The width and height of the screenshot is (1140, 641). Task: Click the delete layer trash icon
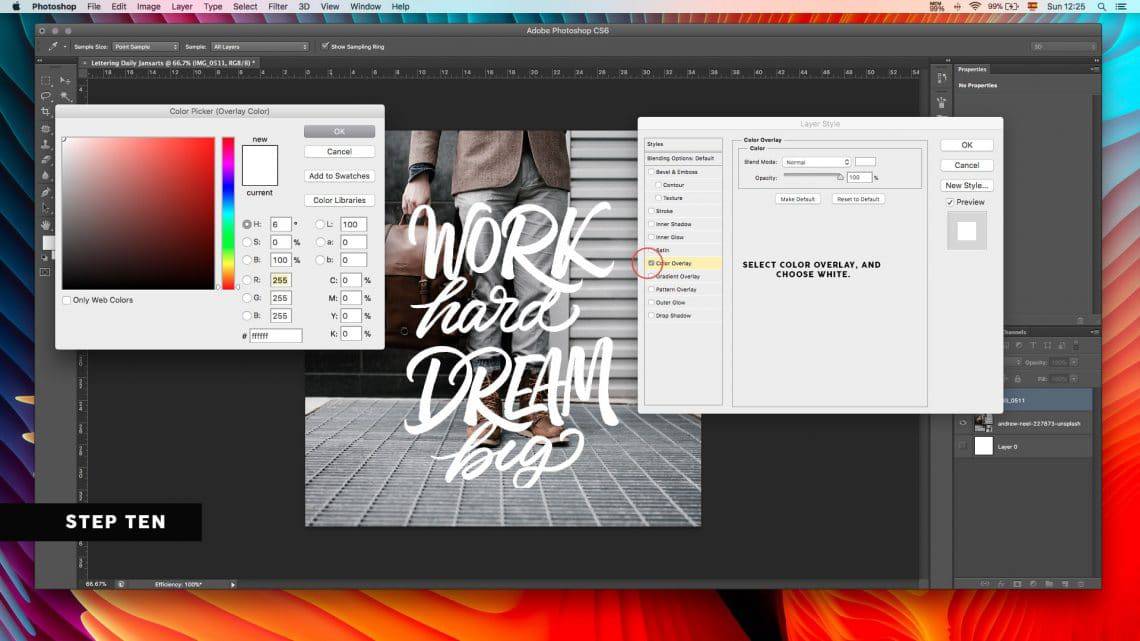coord(1081,584)
